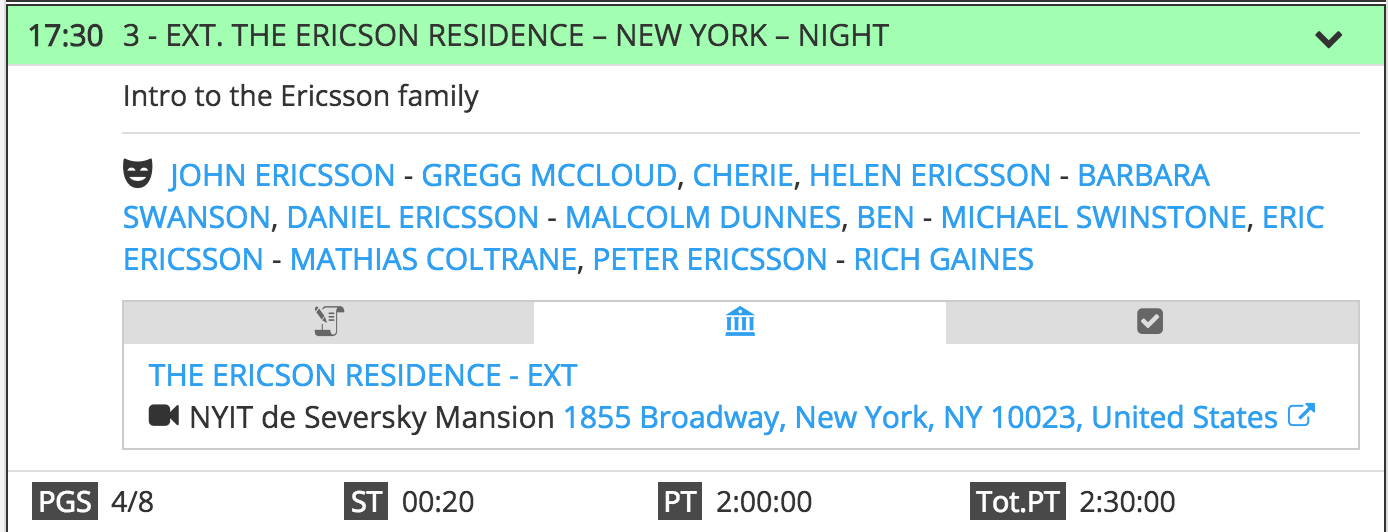Open the script notes tab icon
Viewport: 1388px width, 532px height.
(328, 321)
